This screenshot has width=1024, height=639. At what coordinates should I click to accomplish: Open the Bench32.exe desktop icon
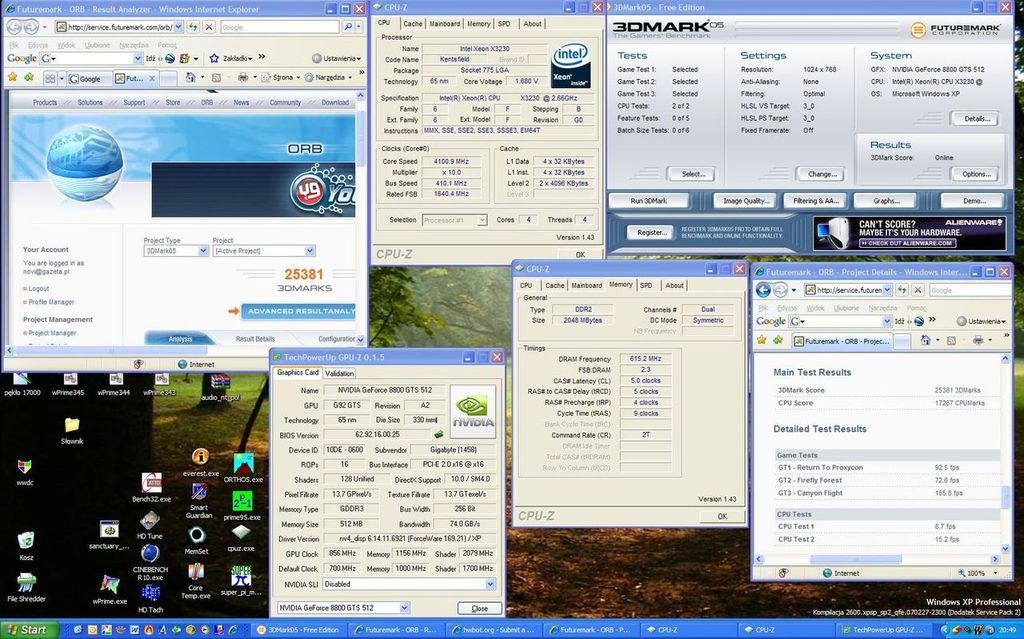point(151,487)
